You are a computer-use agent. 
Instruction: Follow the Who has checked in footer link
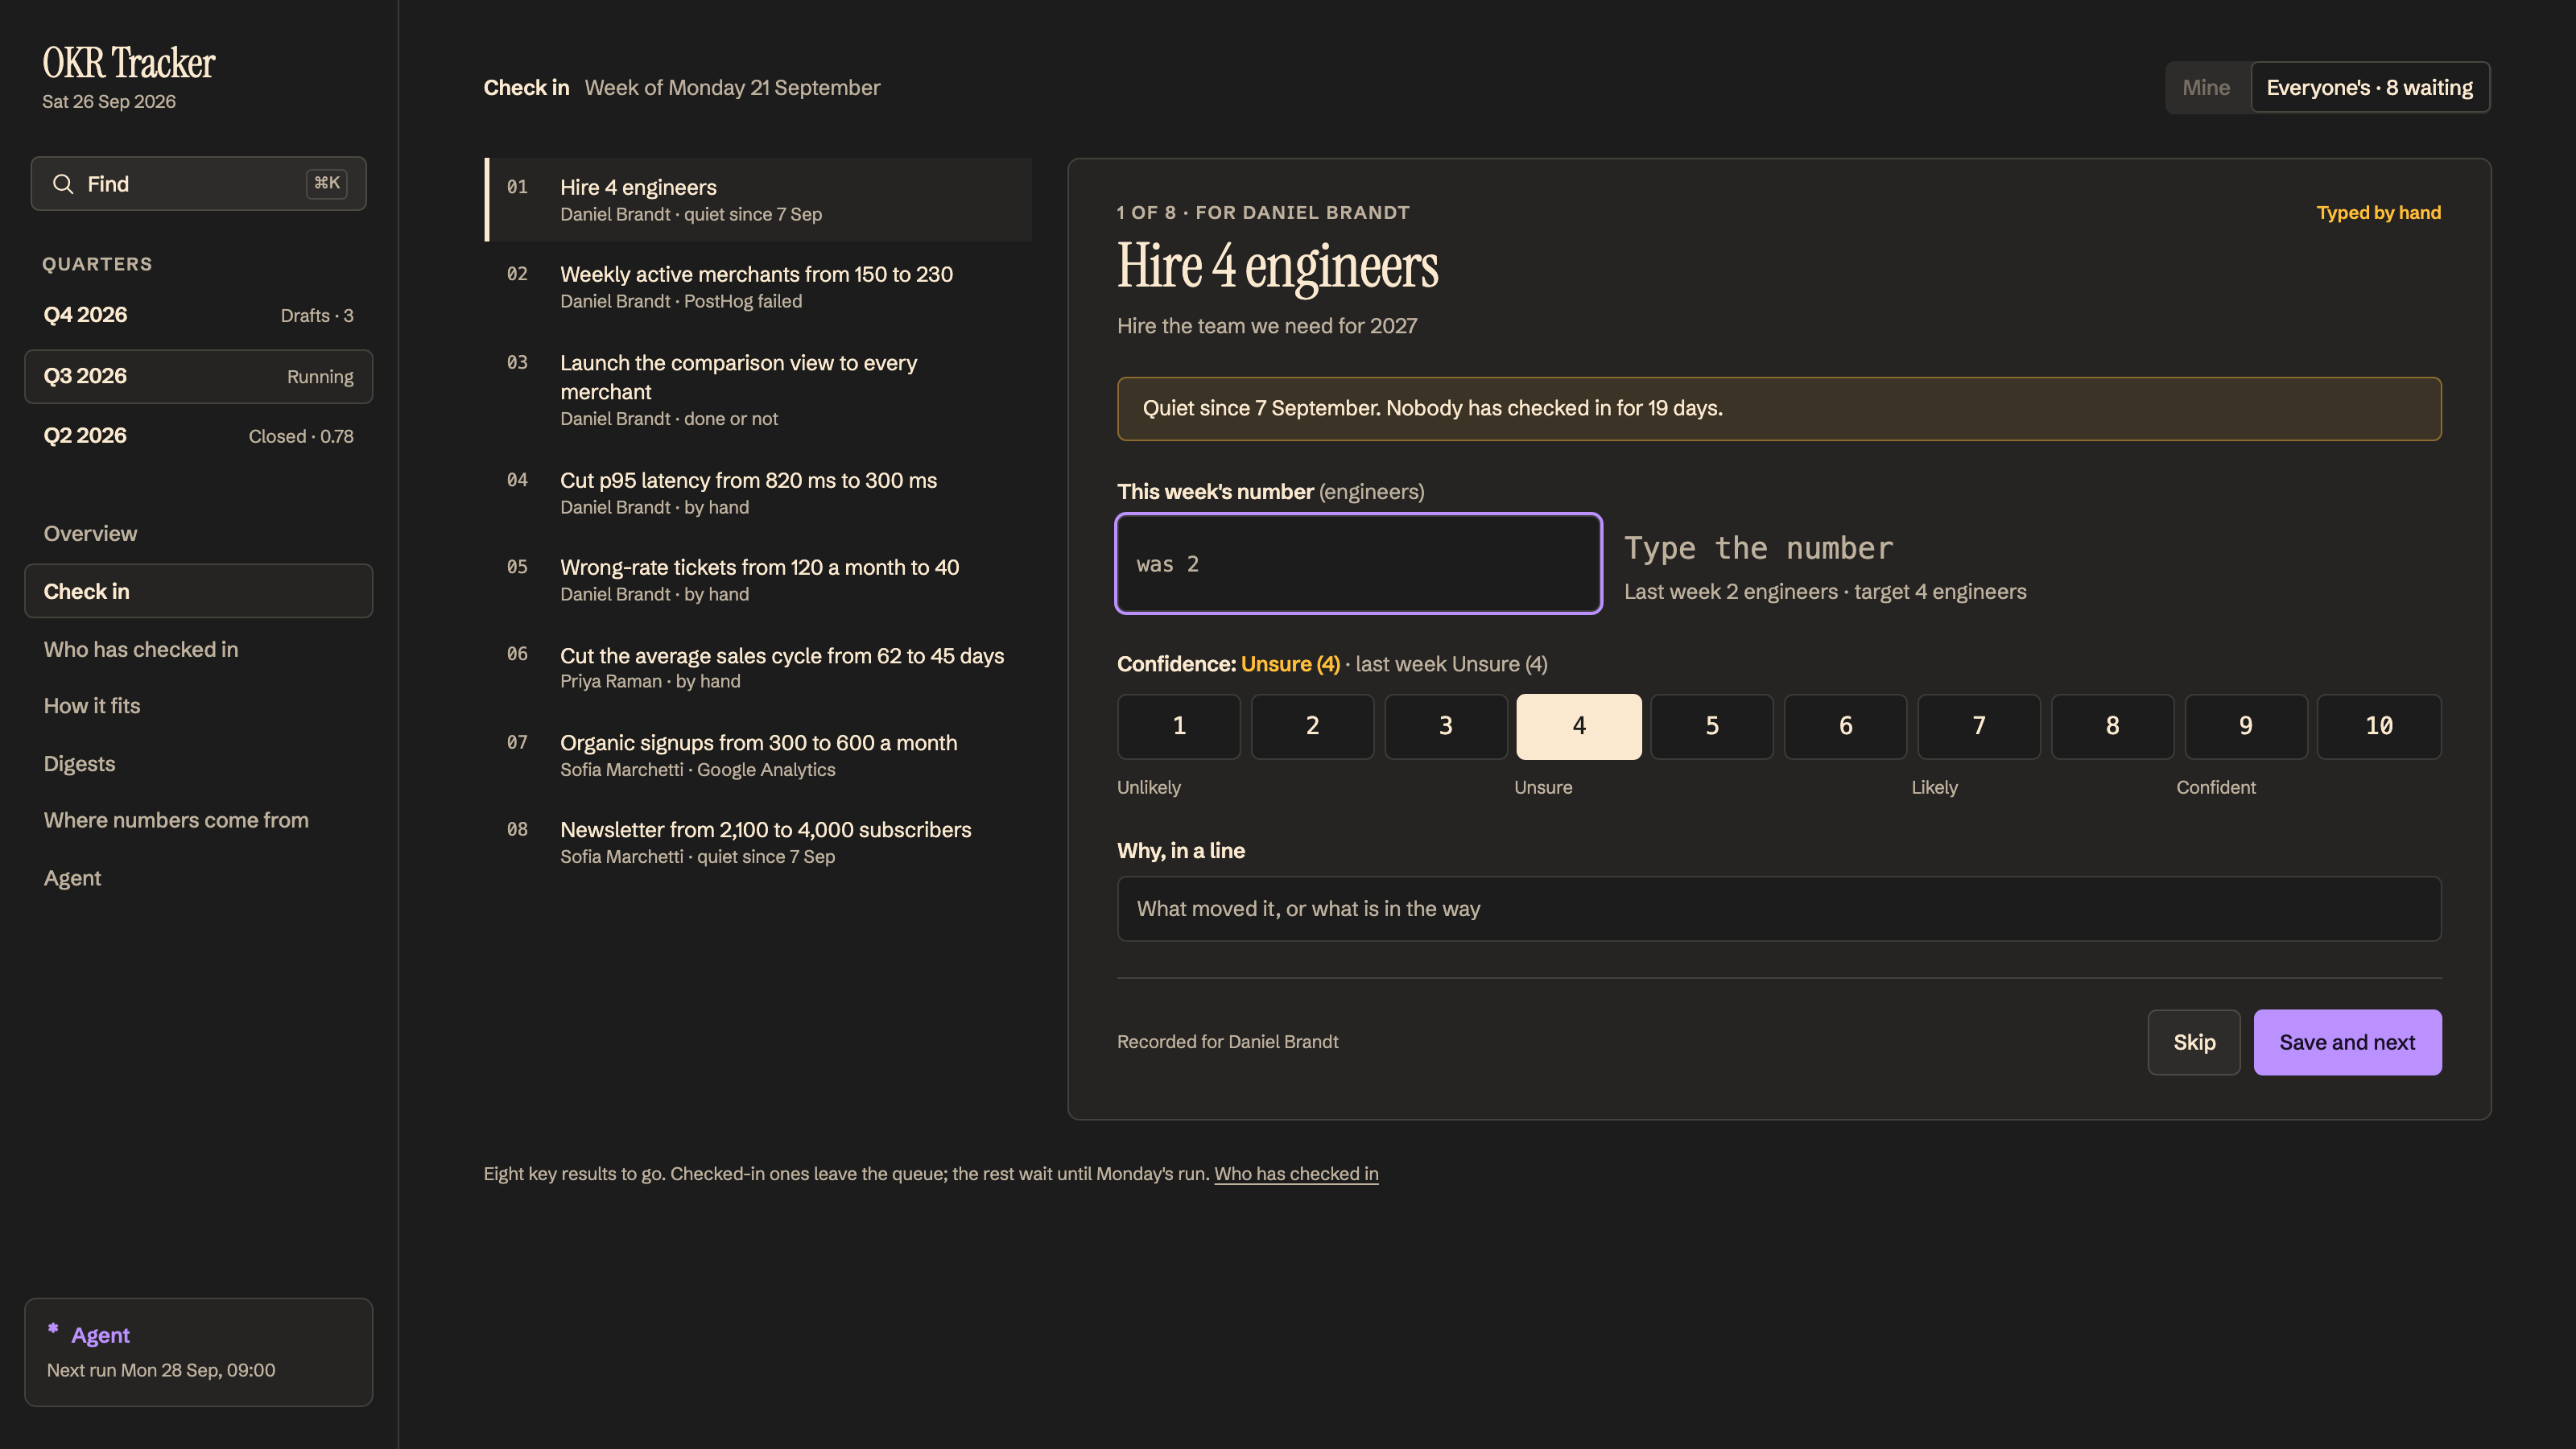[x=1296, y=1174]
